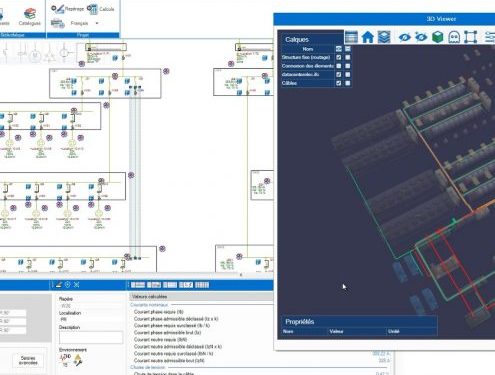
Task: Click the Home view icon in 3D Viewer
Action: click(x=368, y=37)
